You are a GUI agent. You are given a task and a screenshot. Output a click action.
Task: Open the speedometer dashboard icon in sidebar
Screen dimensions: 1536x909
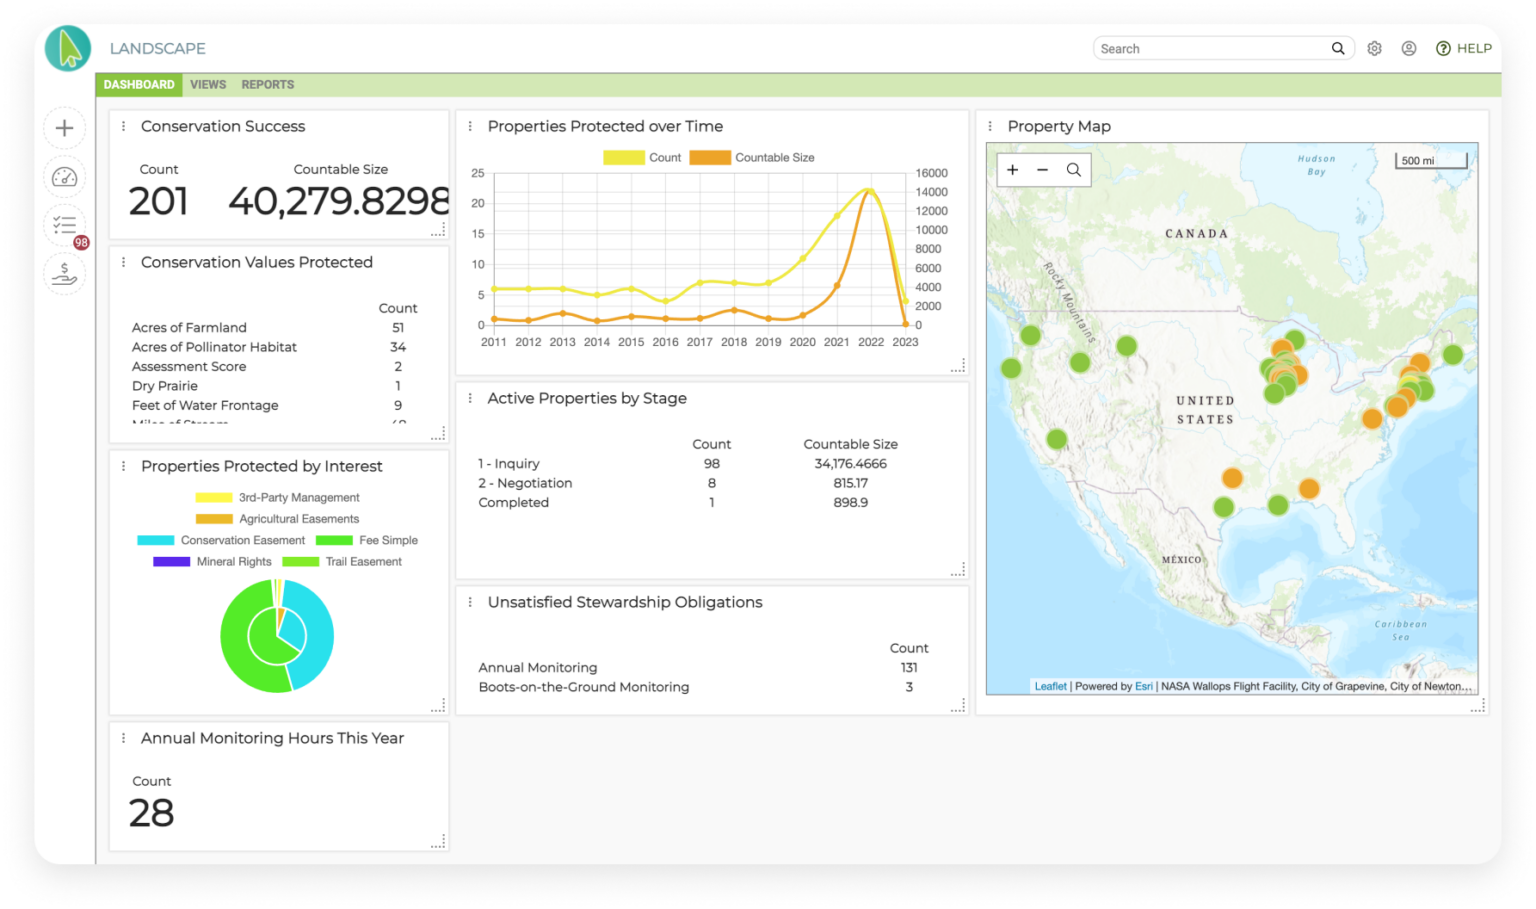click(65, 177)
